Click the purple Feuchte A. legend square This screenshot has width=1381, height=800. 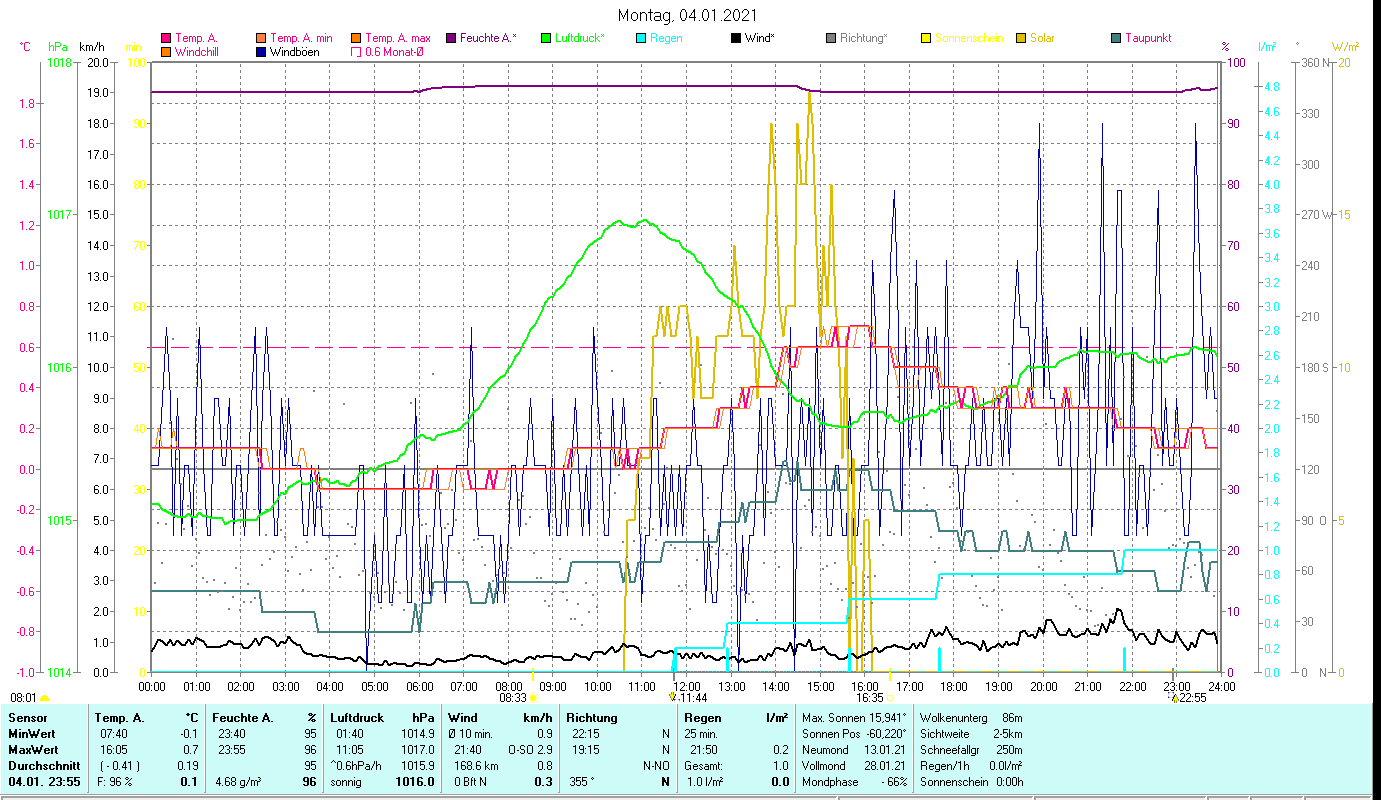tap(452, 38)
